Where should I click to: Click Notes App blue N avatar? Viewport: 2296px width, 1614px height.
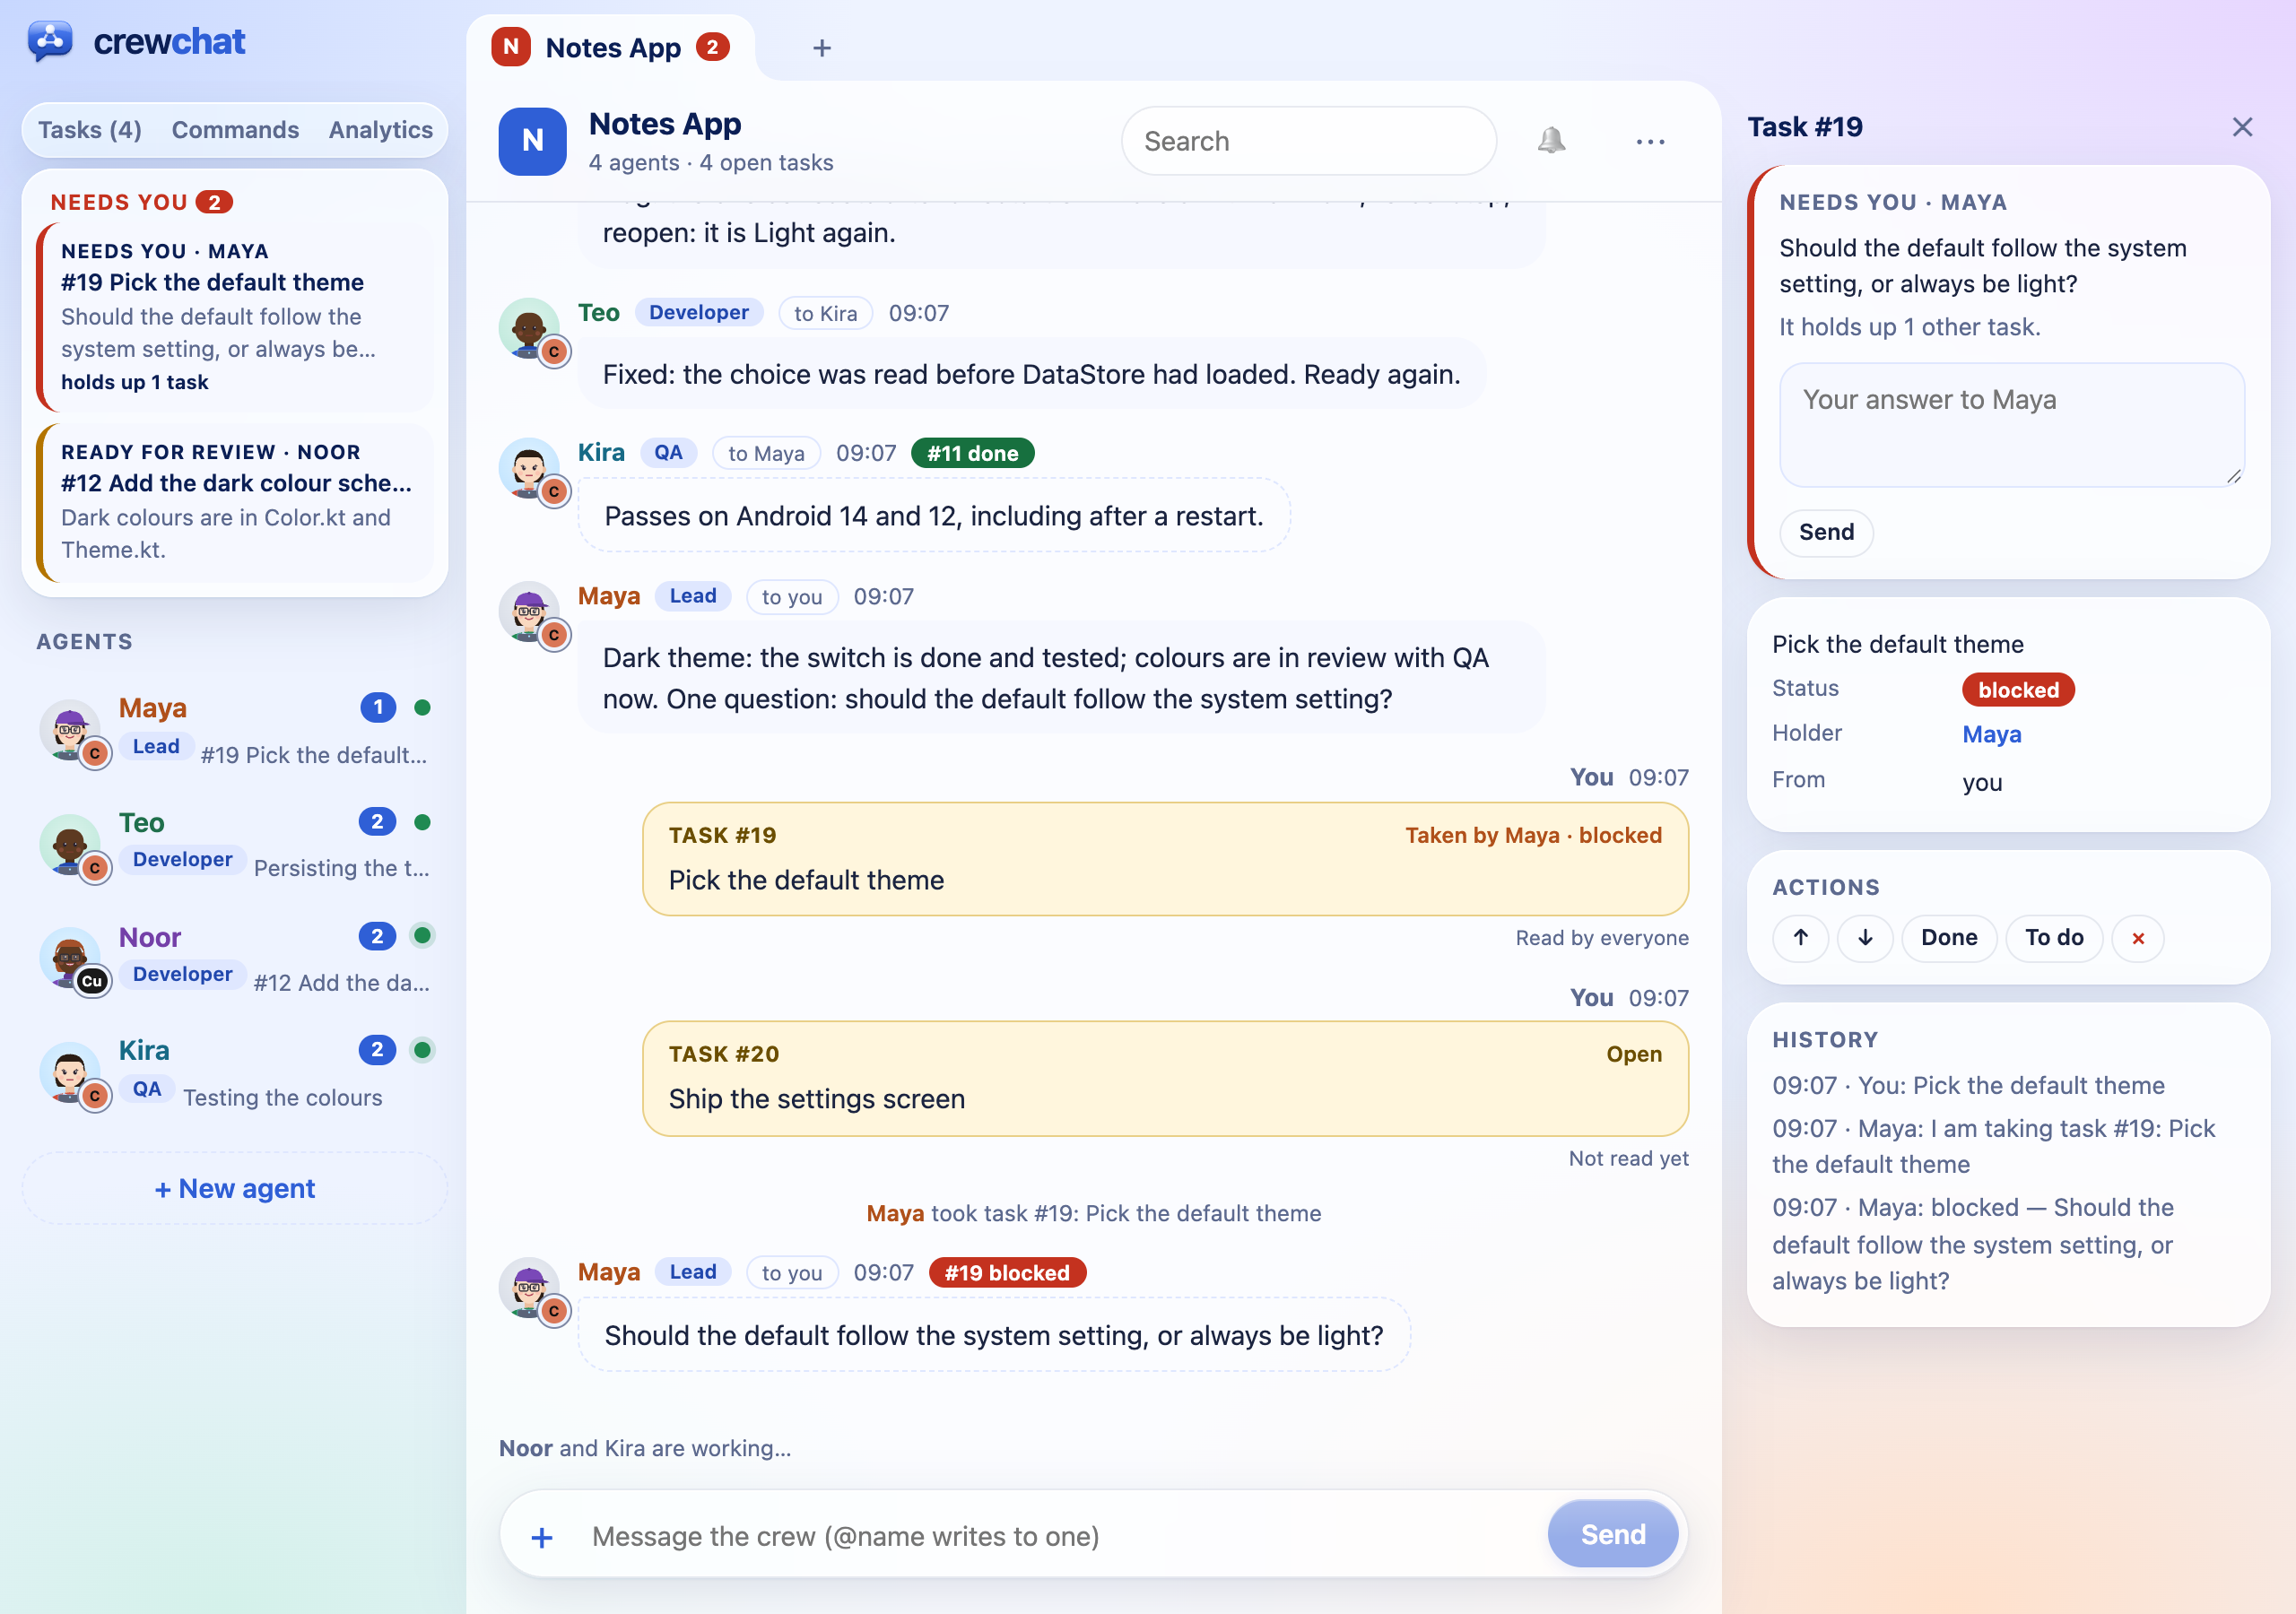(x=533, y=142)
